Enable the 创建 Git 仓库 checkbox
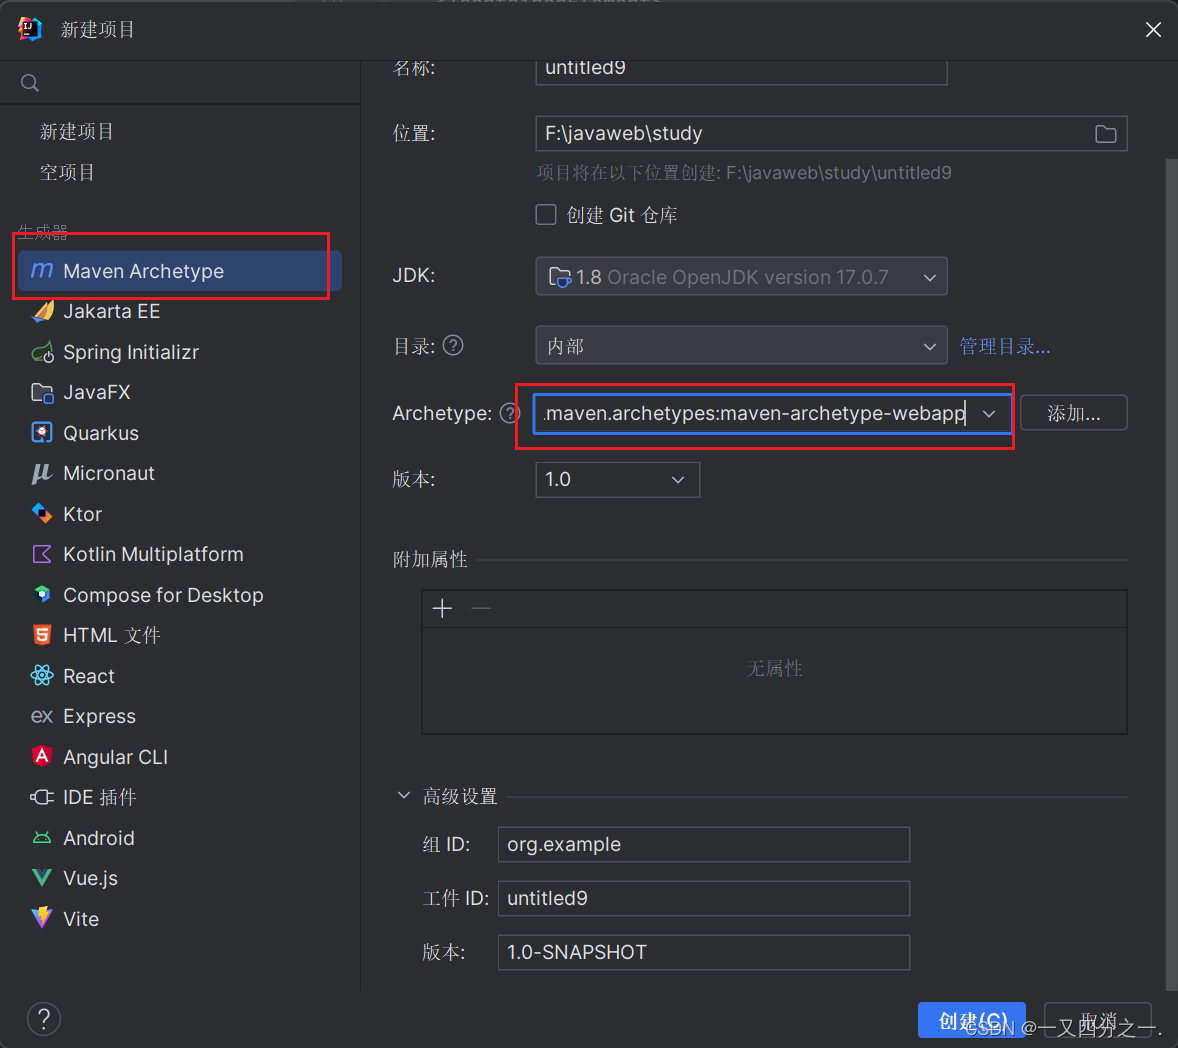Screen dimensions: 1178x1048 point(546,215)
